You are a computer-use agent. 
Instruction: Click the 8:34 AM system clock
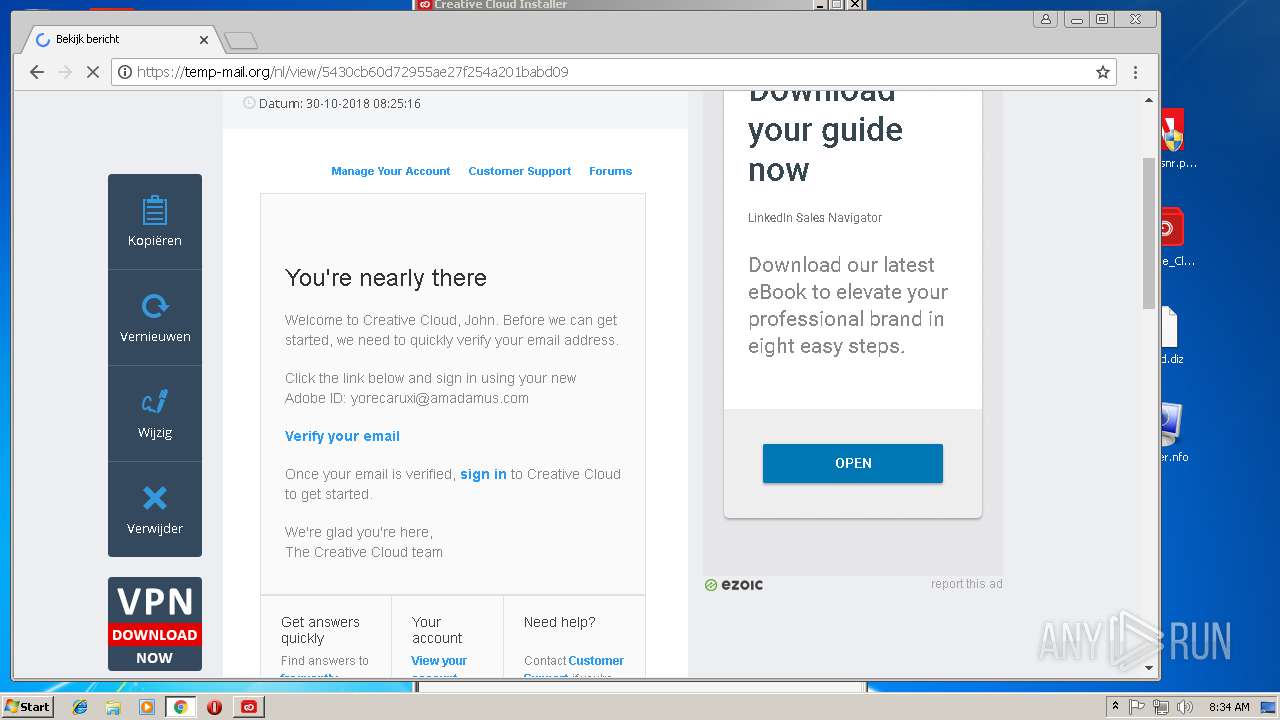[x=1229, y=707]
